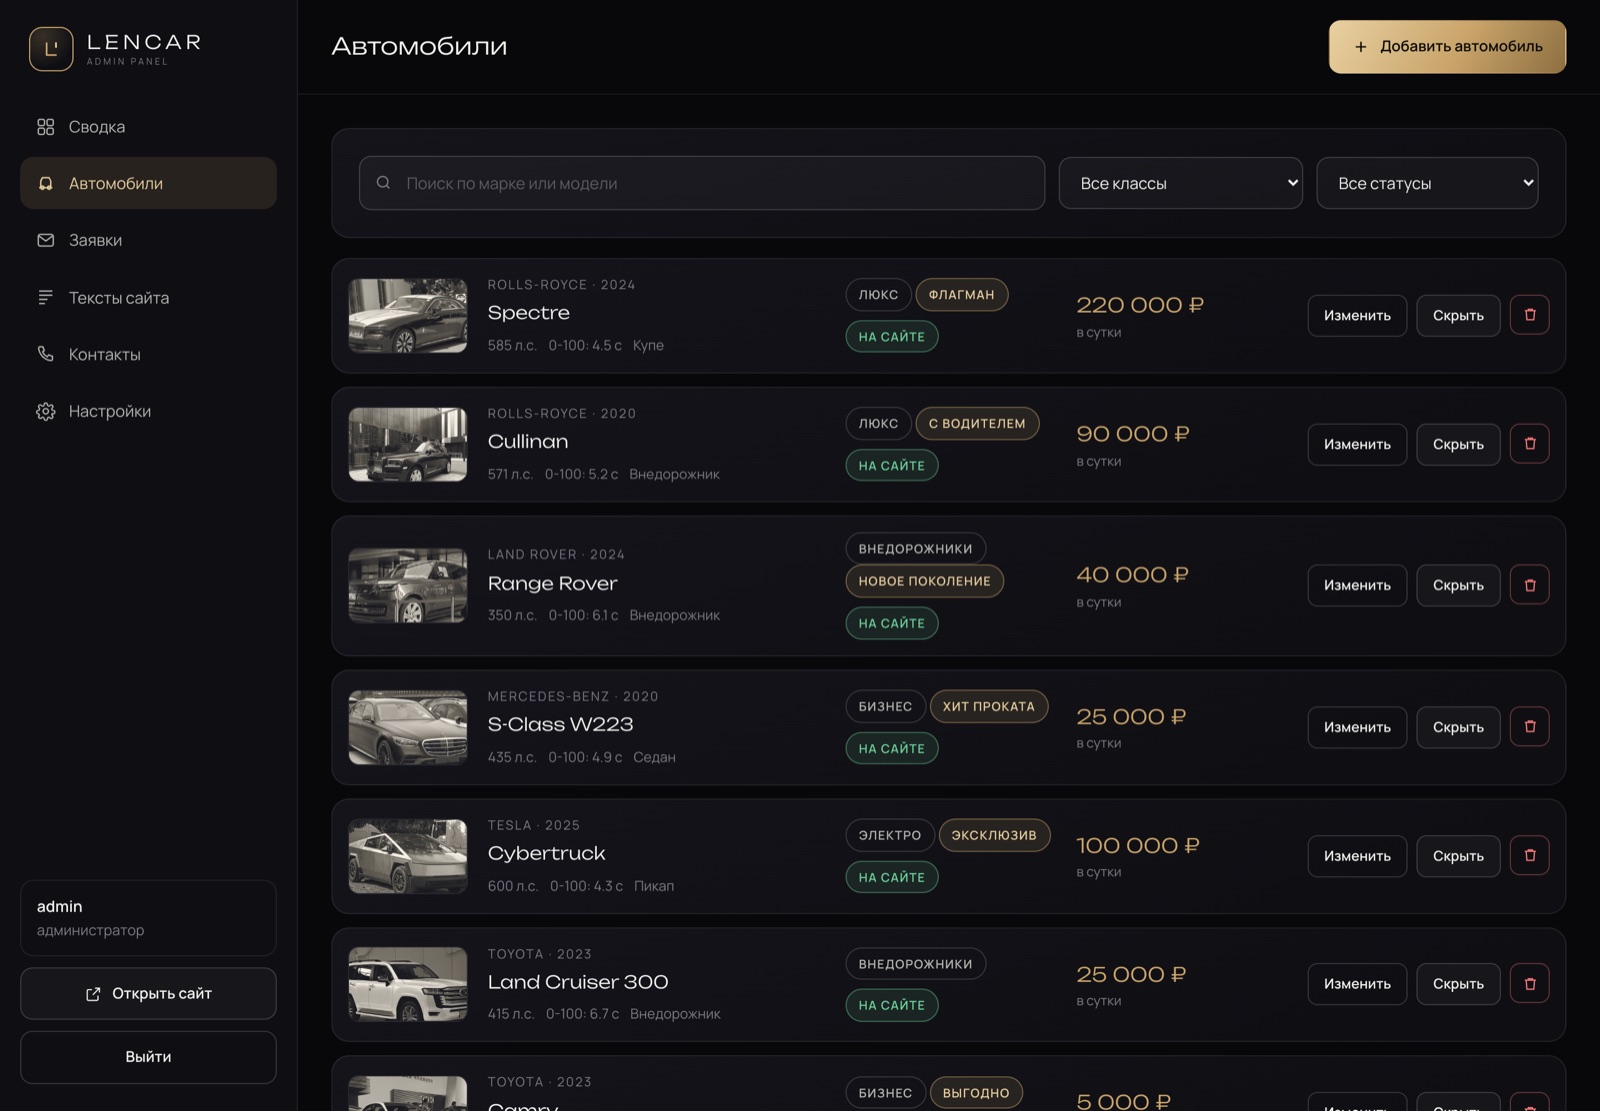Click the ЭЛЕКТРО class tag
Viewport: 1600px width, 1111px height.
click(890, 836)
